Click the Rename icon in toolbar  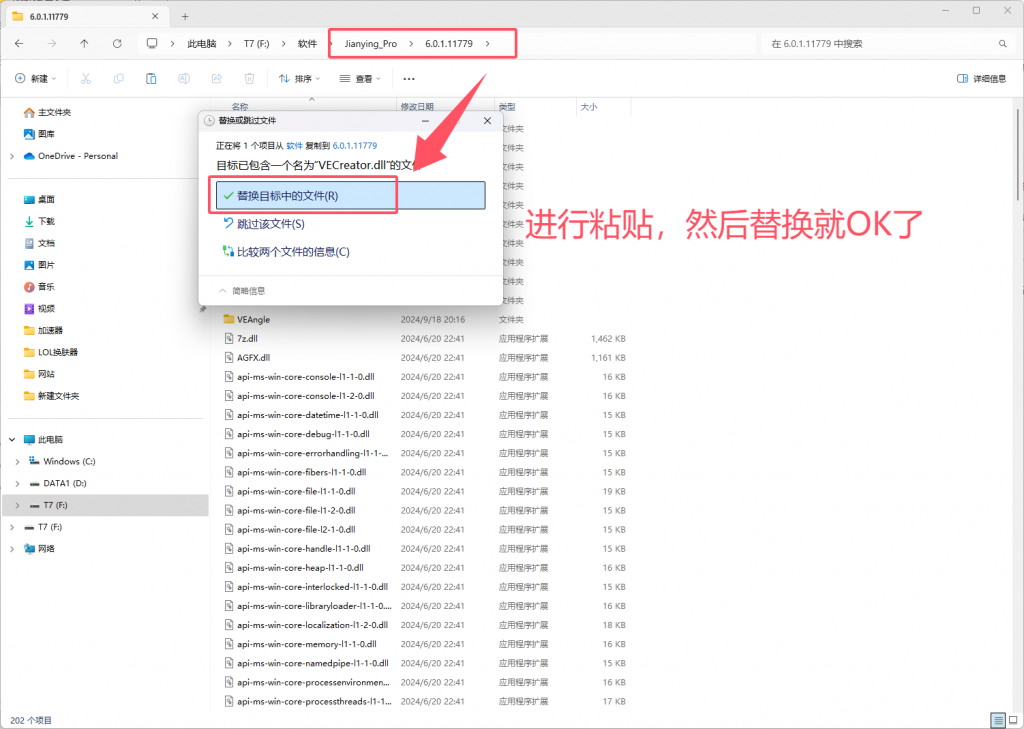click(184, 78)
